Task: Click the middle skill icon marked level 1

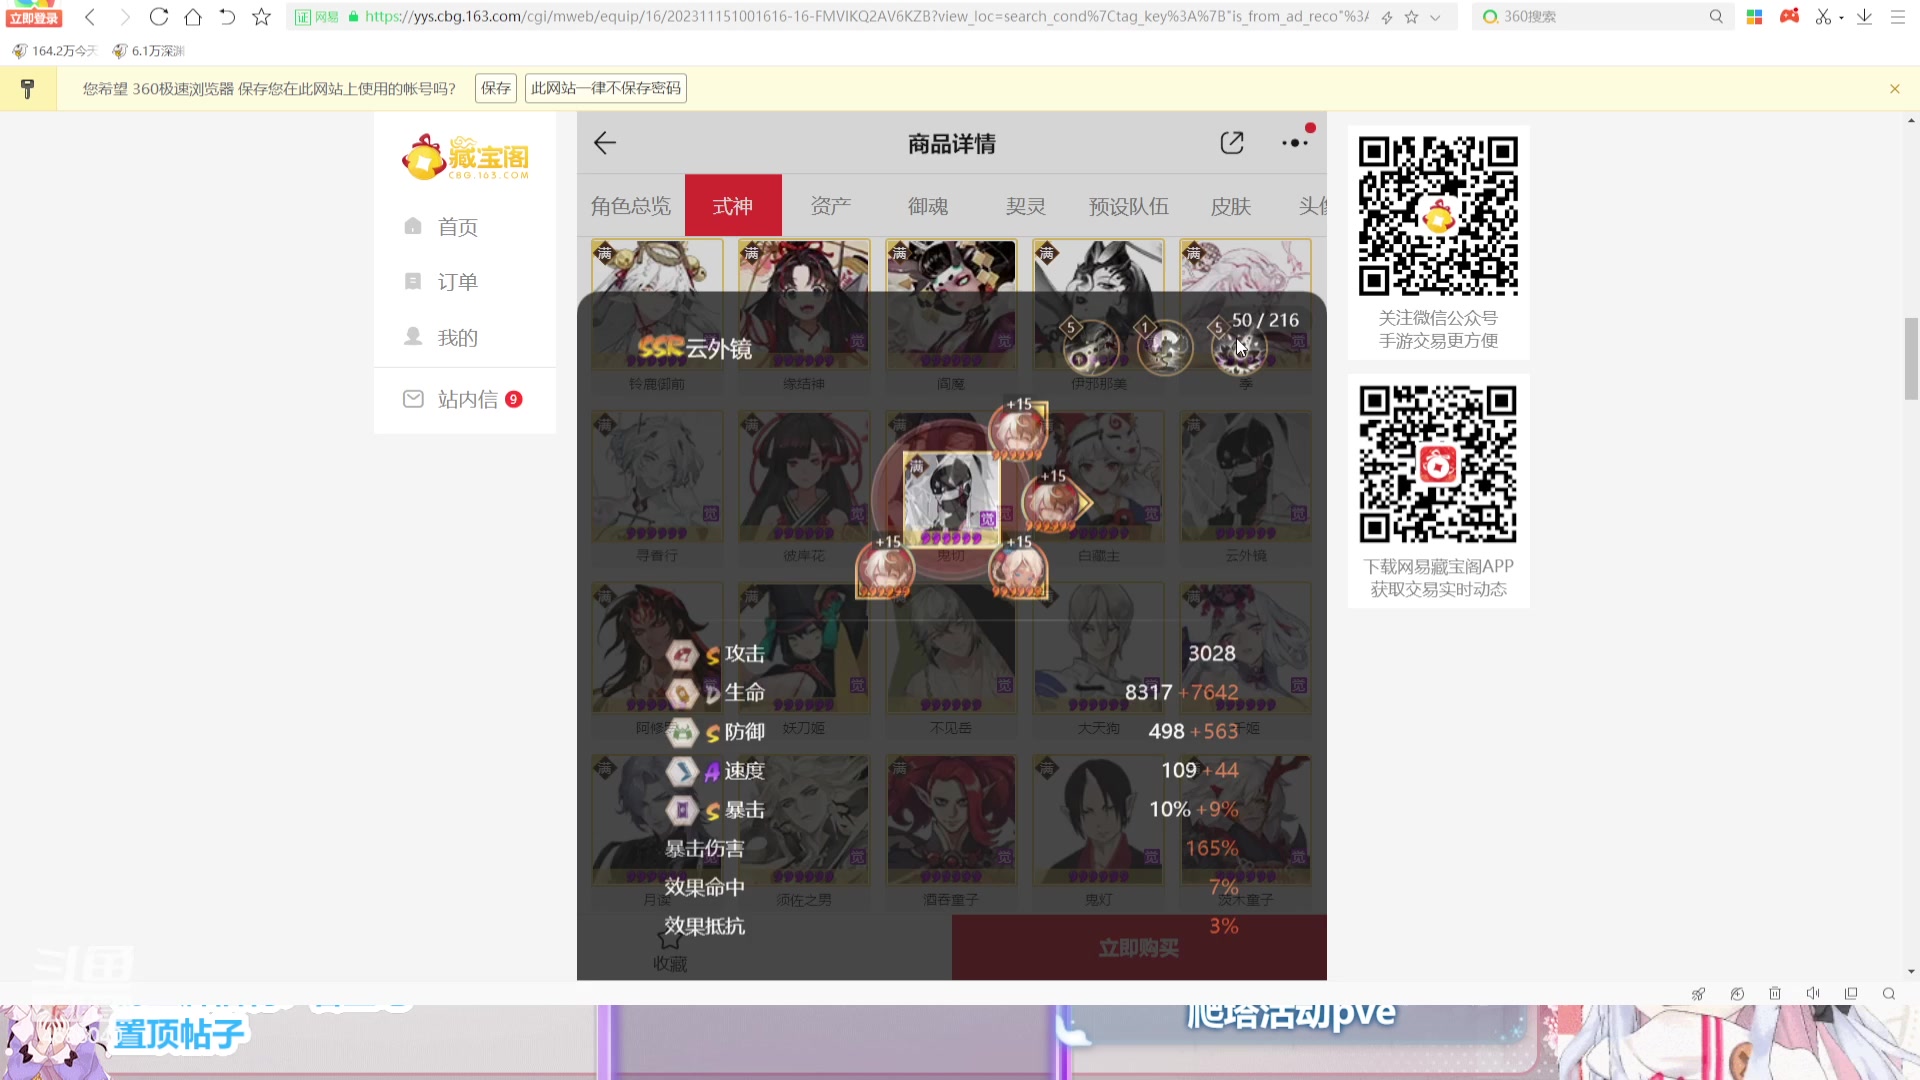Action: pos(1165,347)
